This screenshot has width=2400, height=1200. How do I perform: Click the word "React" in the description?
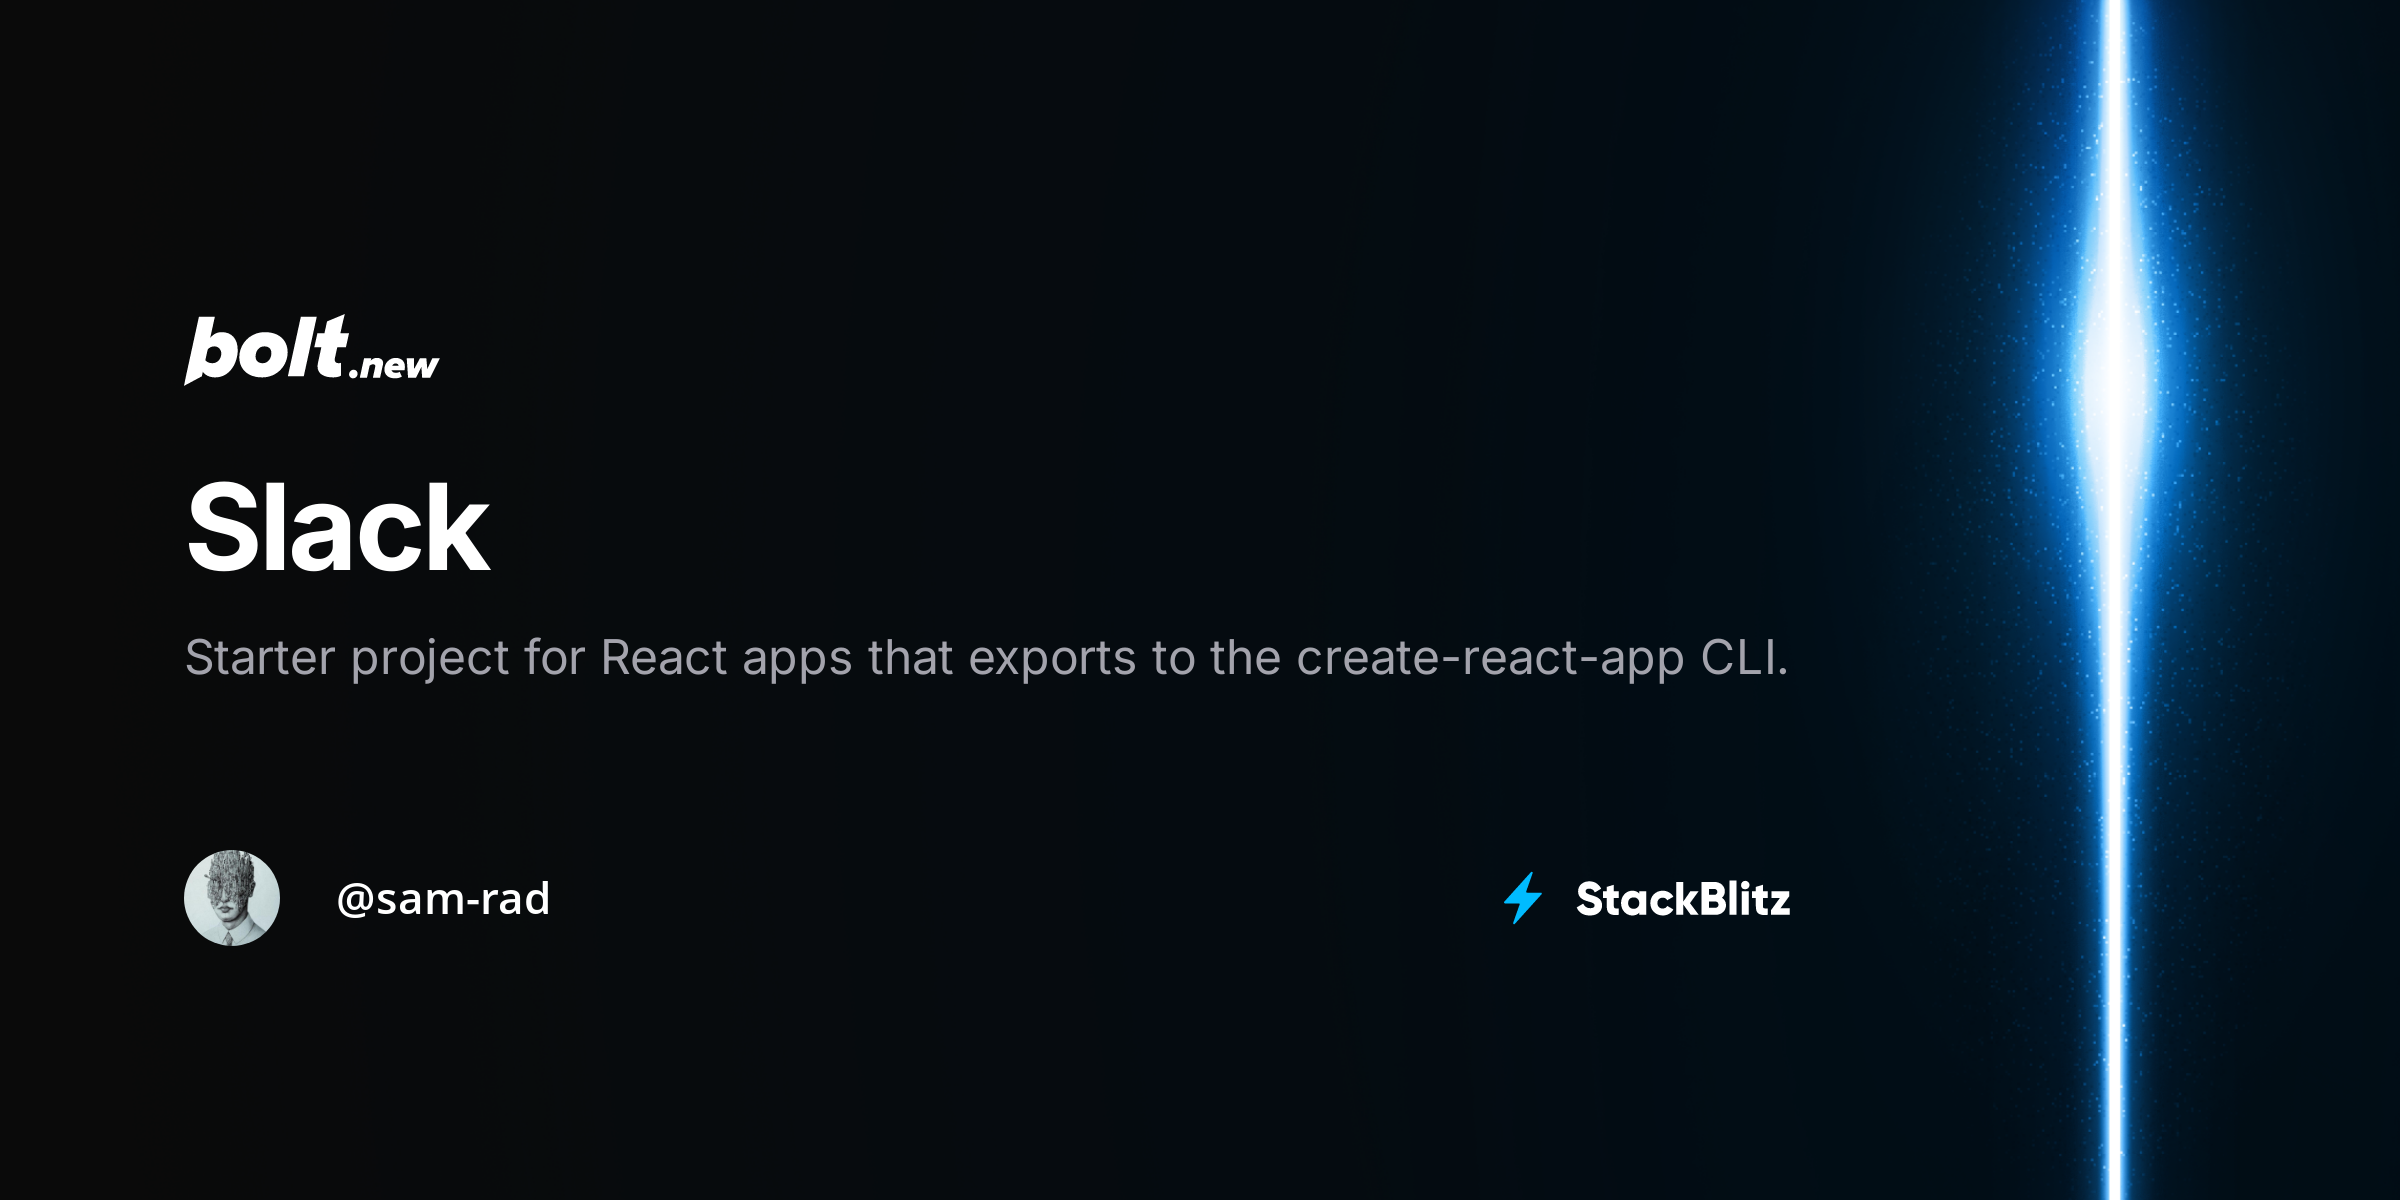click(664, 658)
